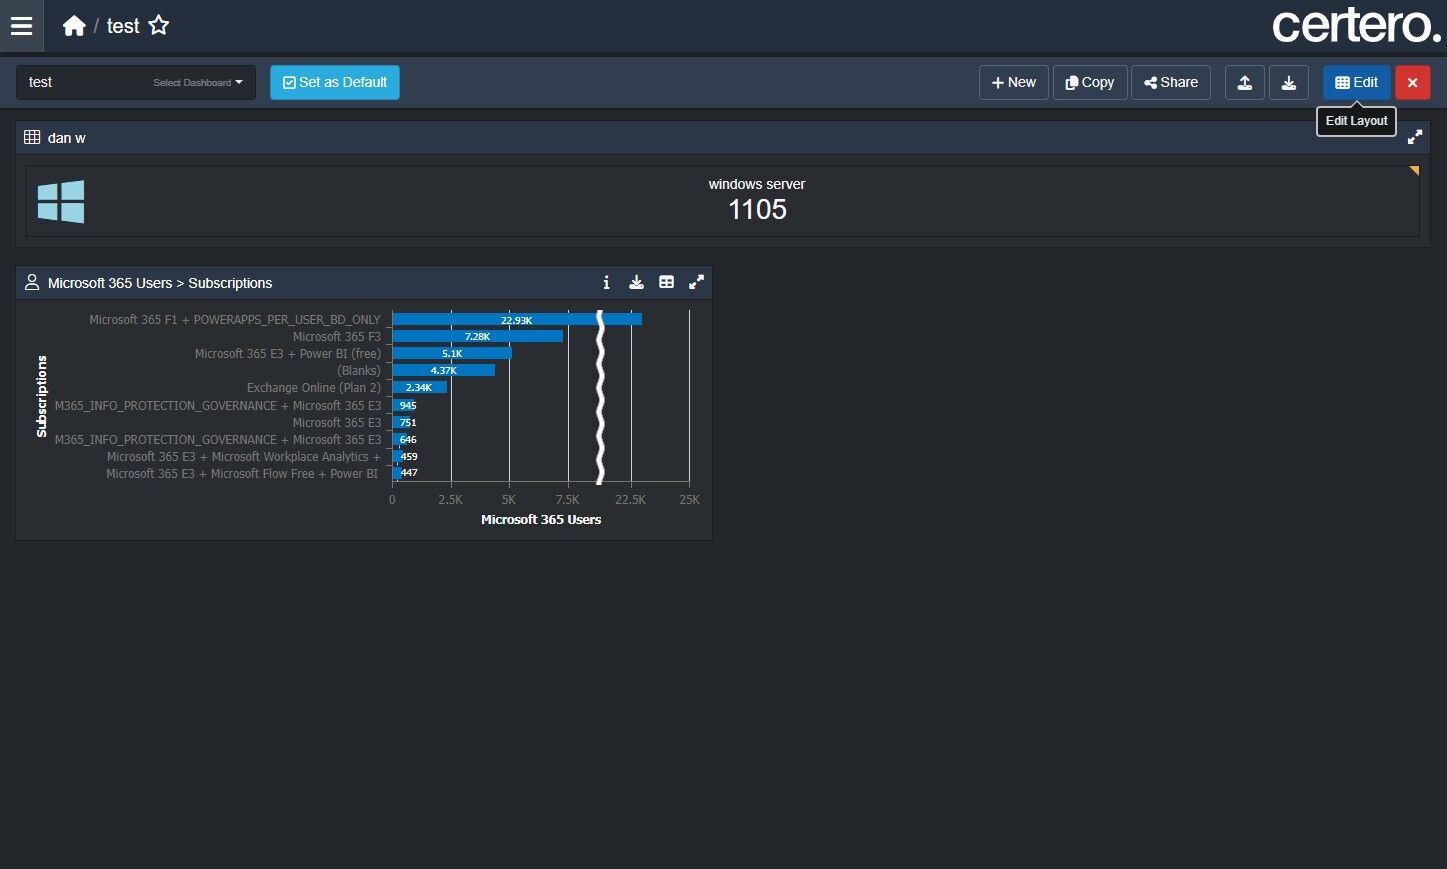Click the 2.5K axis tick label
Screen dimensions: 1447x869
(x=451, y=500)
